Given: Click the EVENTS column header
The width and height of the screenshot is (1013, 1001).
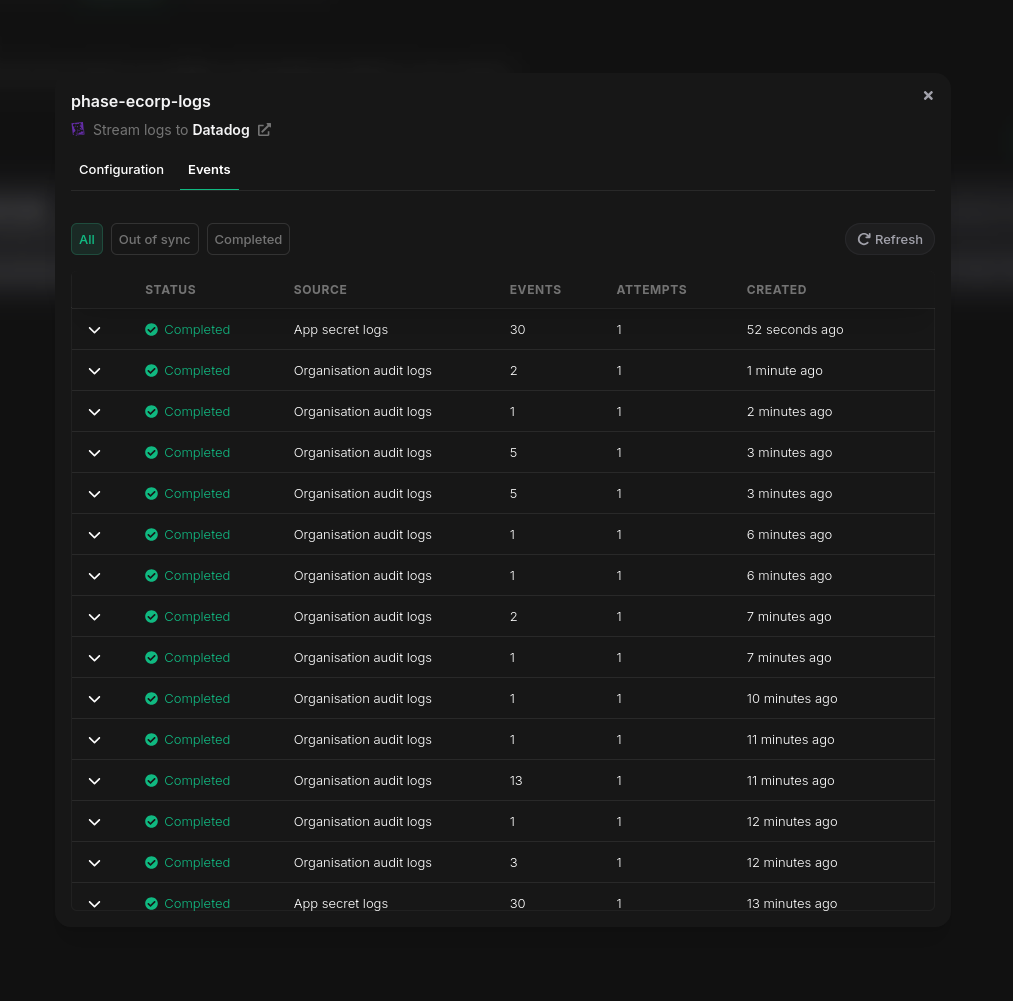Looking at the screenshot, I should point(535,290).
